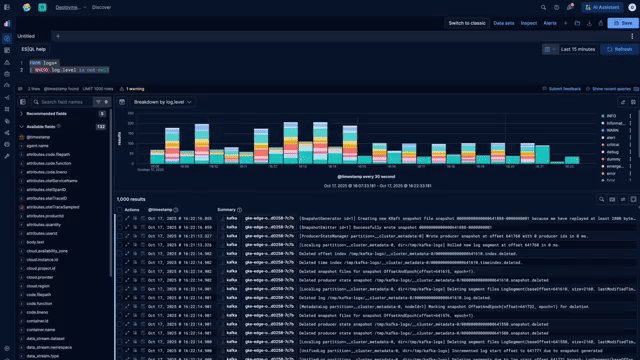
Task: Open full screen icon in results toolbar
Action: [633, 199]
